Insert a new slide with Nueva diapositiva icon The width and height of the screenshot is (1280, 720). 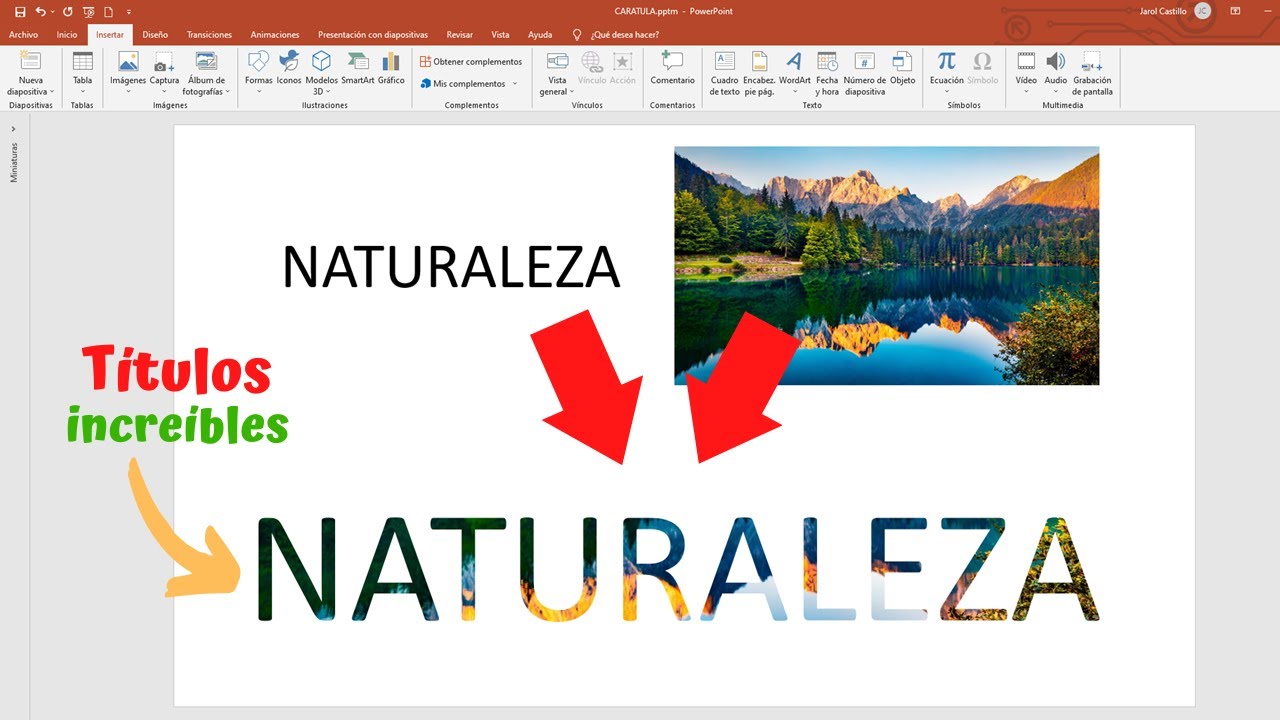point(31,74)
